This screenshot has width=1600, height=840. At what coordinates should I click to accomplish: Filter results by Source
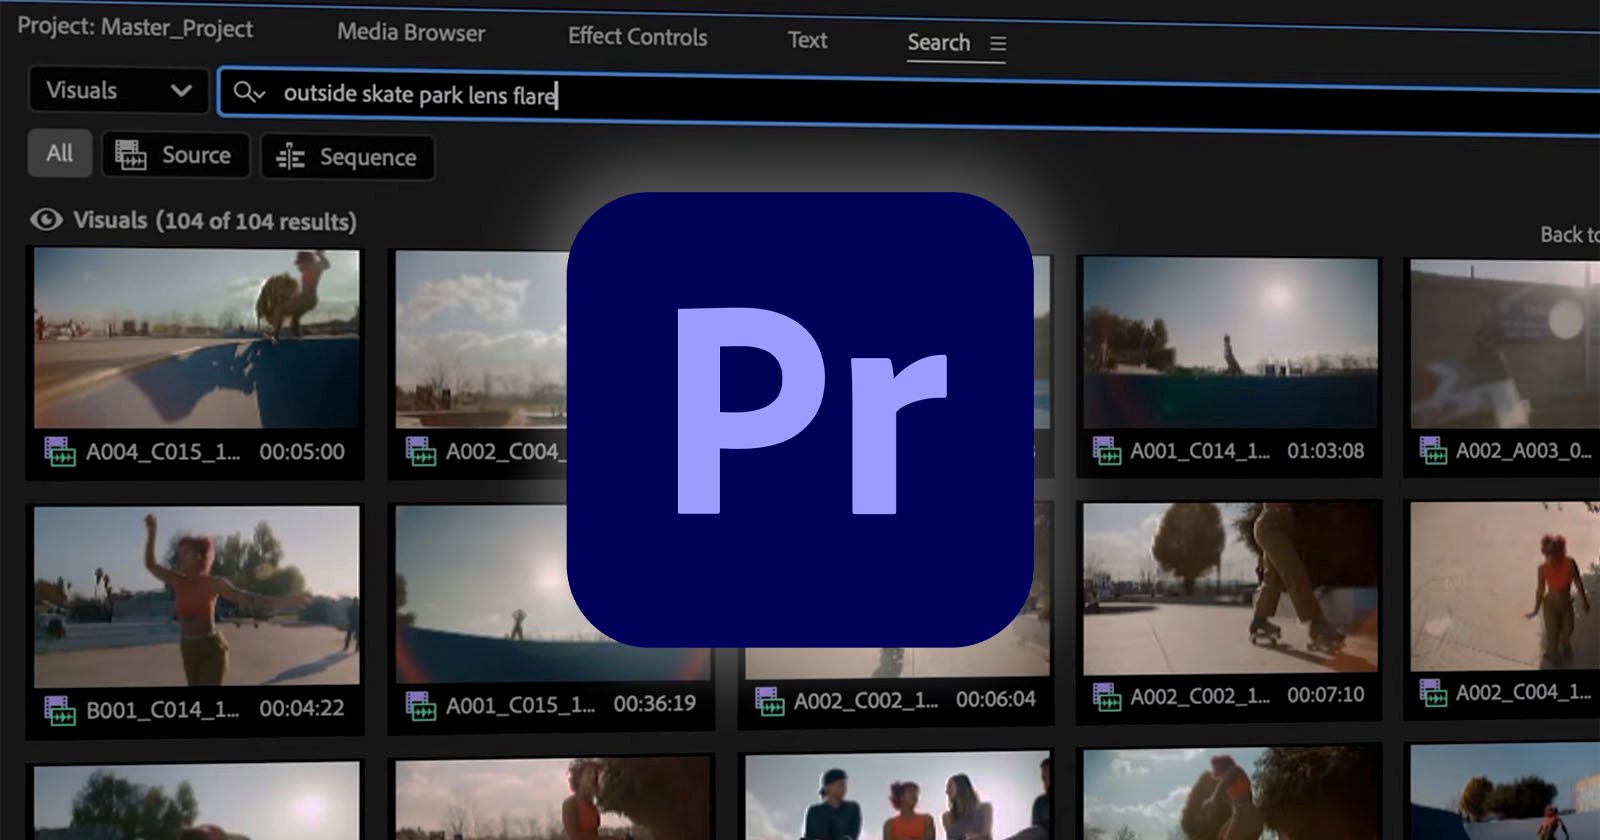click(x=175, y=155)
